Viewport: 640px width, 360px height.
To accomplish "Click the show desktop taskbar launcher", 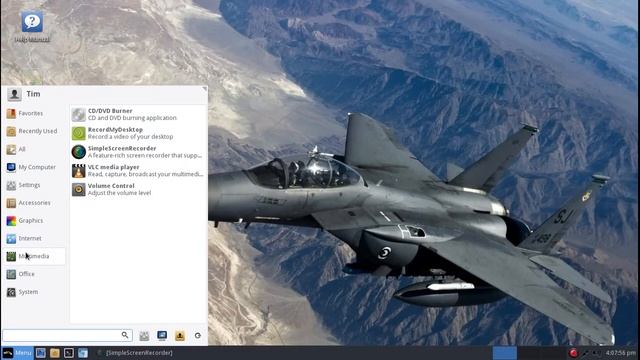I will click(x=40, y=353).
